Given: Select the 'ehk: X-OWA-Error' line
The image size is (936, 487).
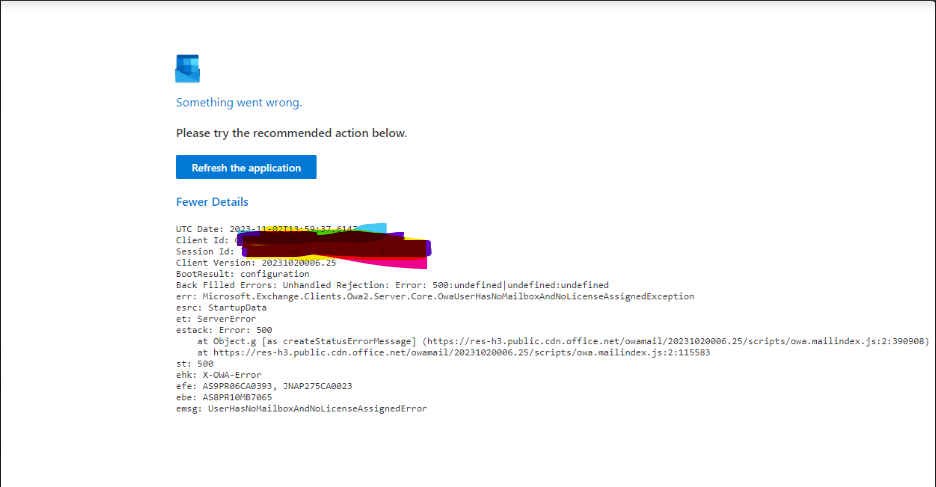Looking at the screenshot, I should click(218, 375).
